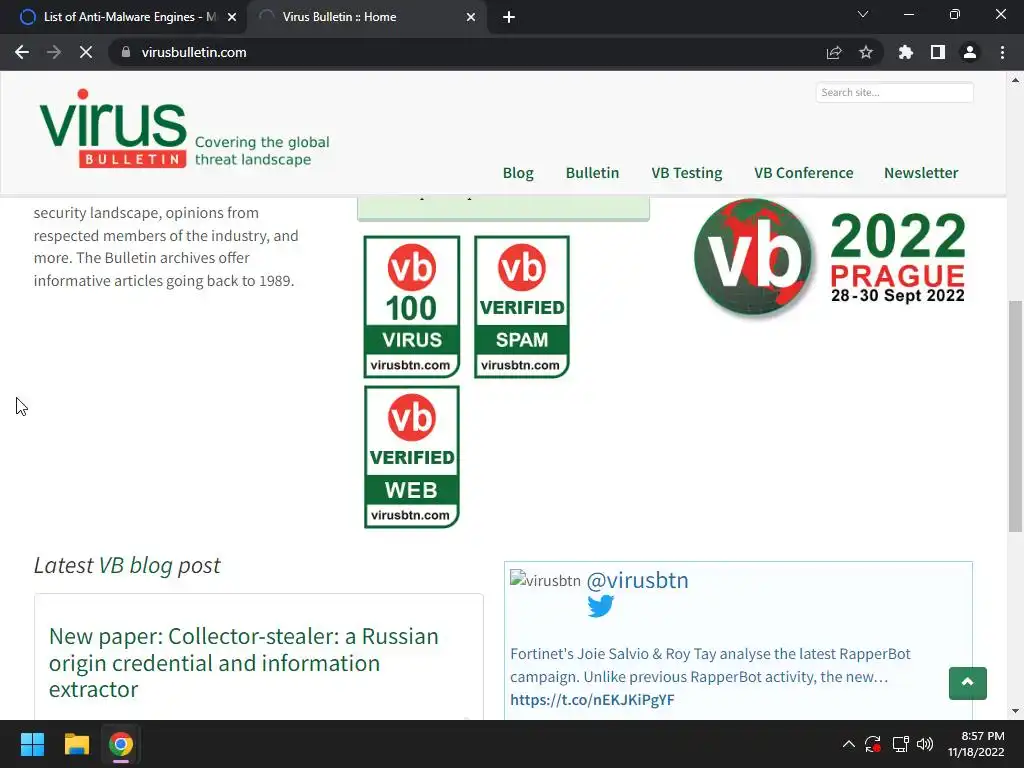The height and width of the screenshot is (768, 1024).
Task: View site info via the padlock icon
Action: pyautogui.click(x=126, y=52)
